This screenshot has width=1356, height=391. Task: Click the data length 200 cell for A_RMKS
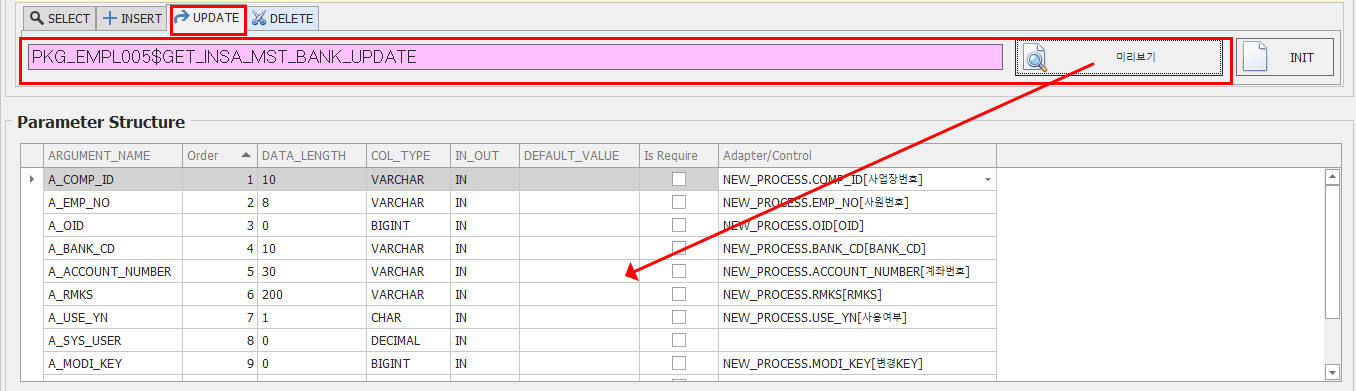312,294
